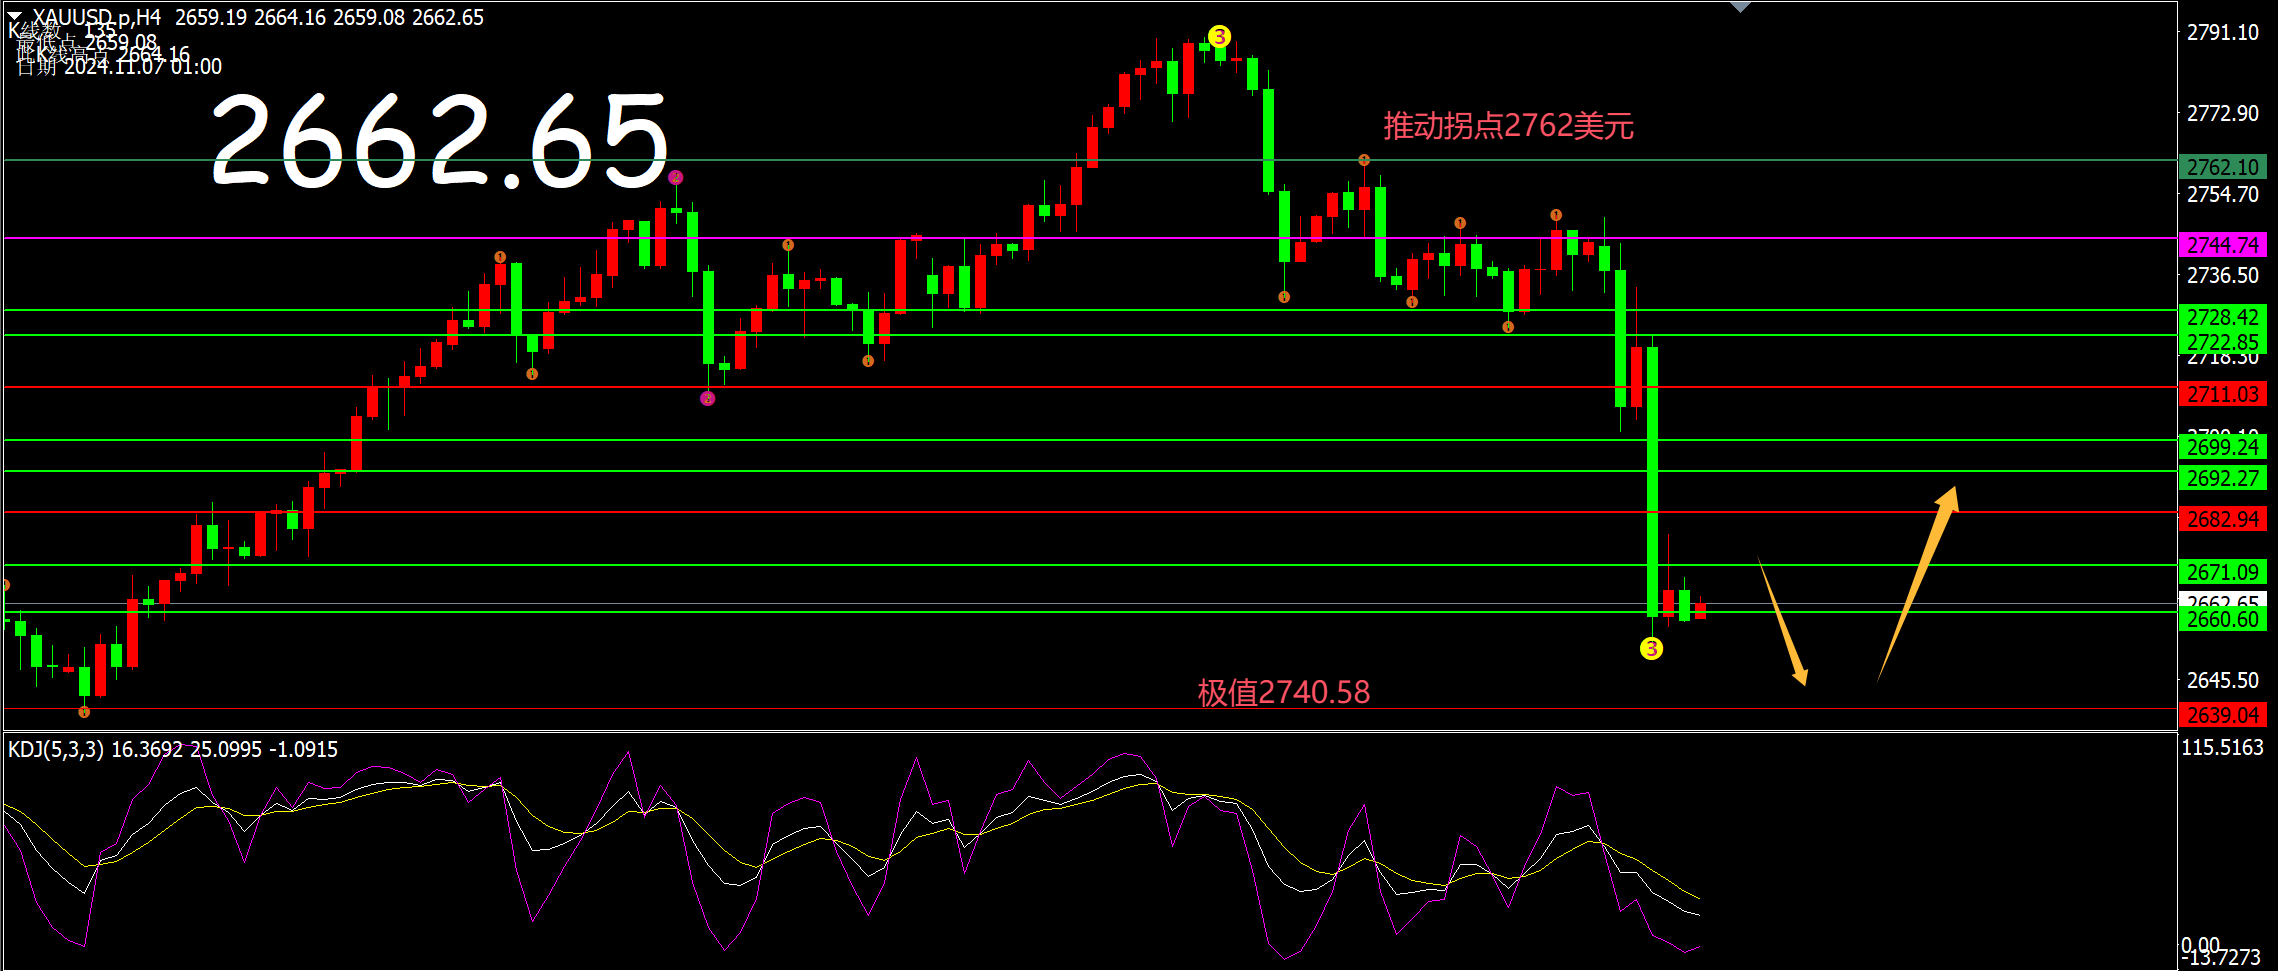The width and height of the screenshot is (2278, 971).
Task: Click the 2645.50 value on the price scale
Action: 2222,680
